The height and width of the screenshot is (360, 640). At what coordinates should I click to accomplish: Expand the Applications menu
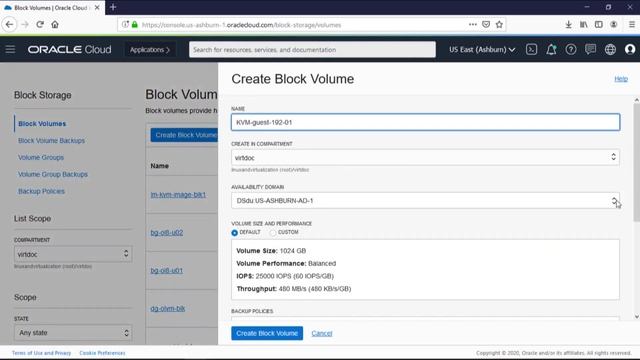(x=150, y=49)
